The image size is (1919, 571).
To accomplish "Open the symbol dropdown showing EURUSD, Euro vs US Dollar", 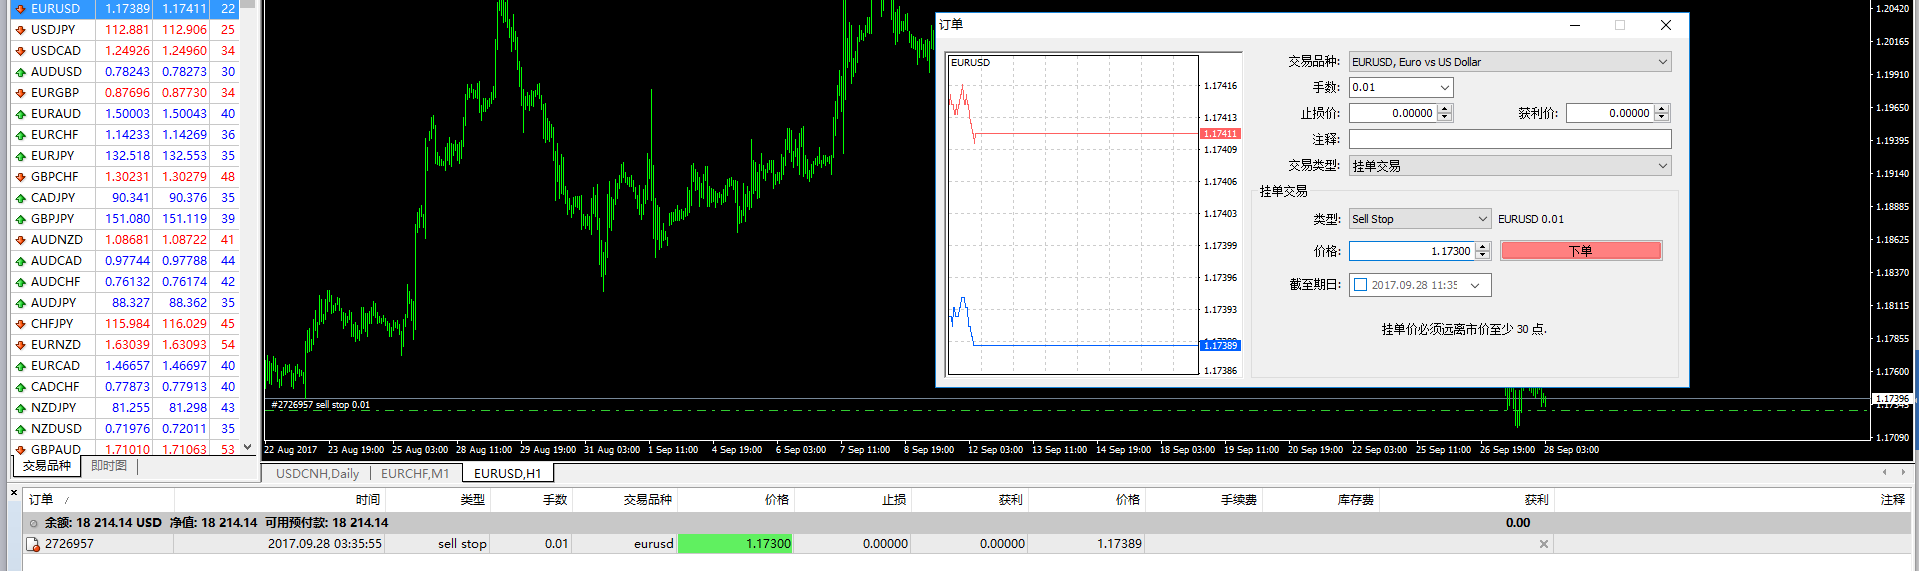I will tap(1510, 62).
